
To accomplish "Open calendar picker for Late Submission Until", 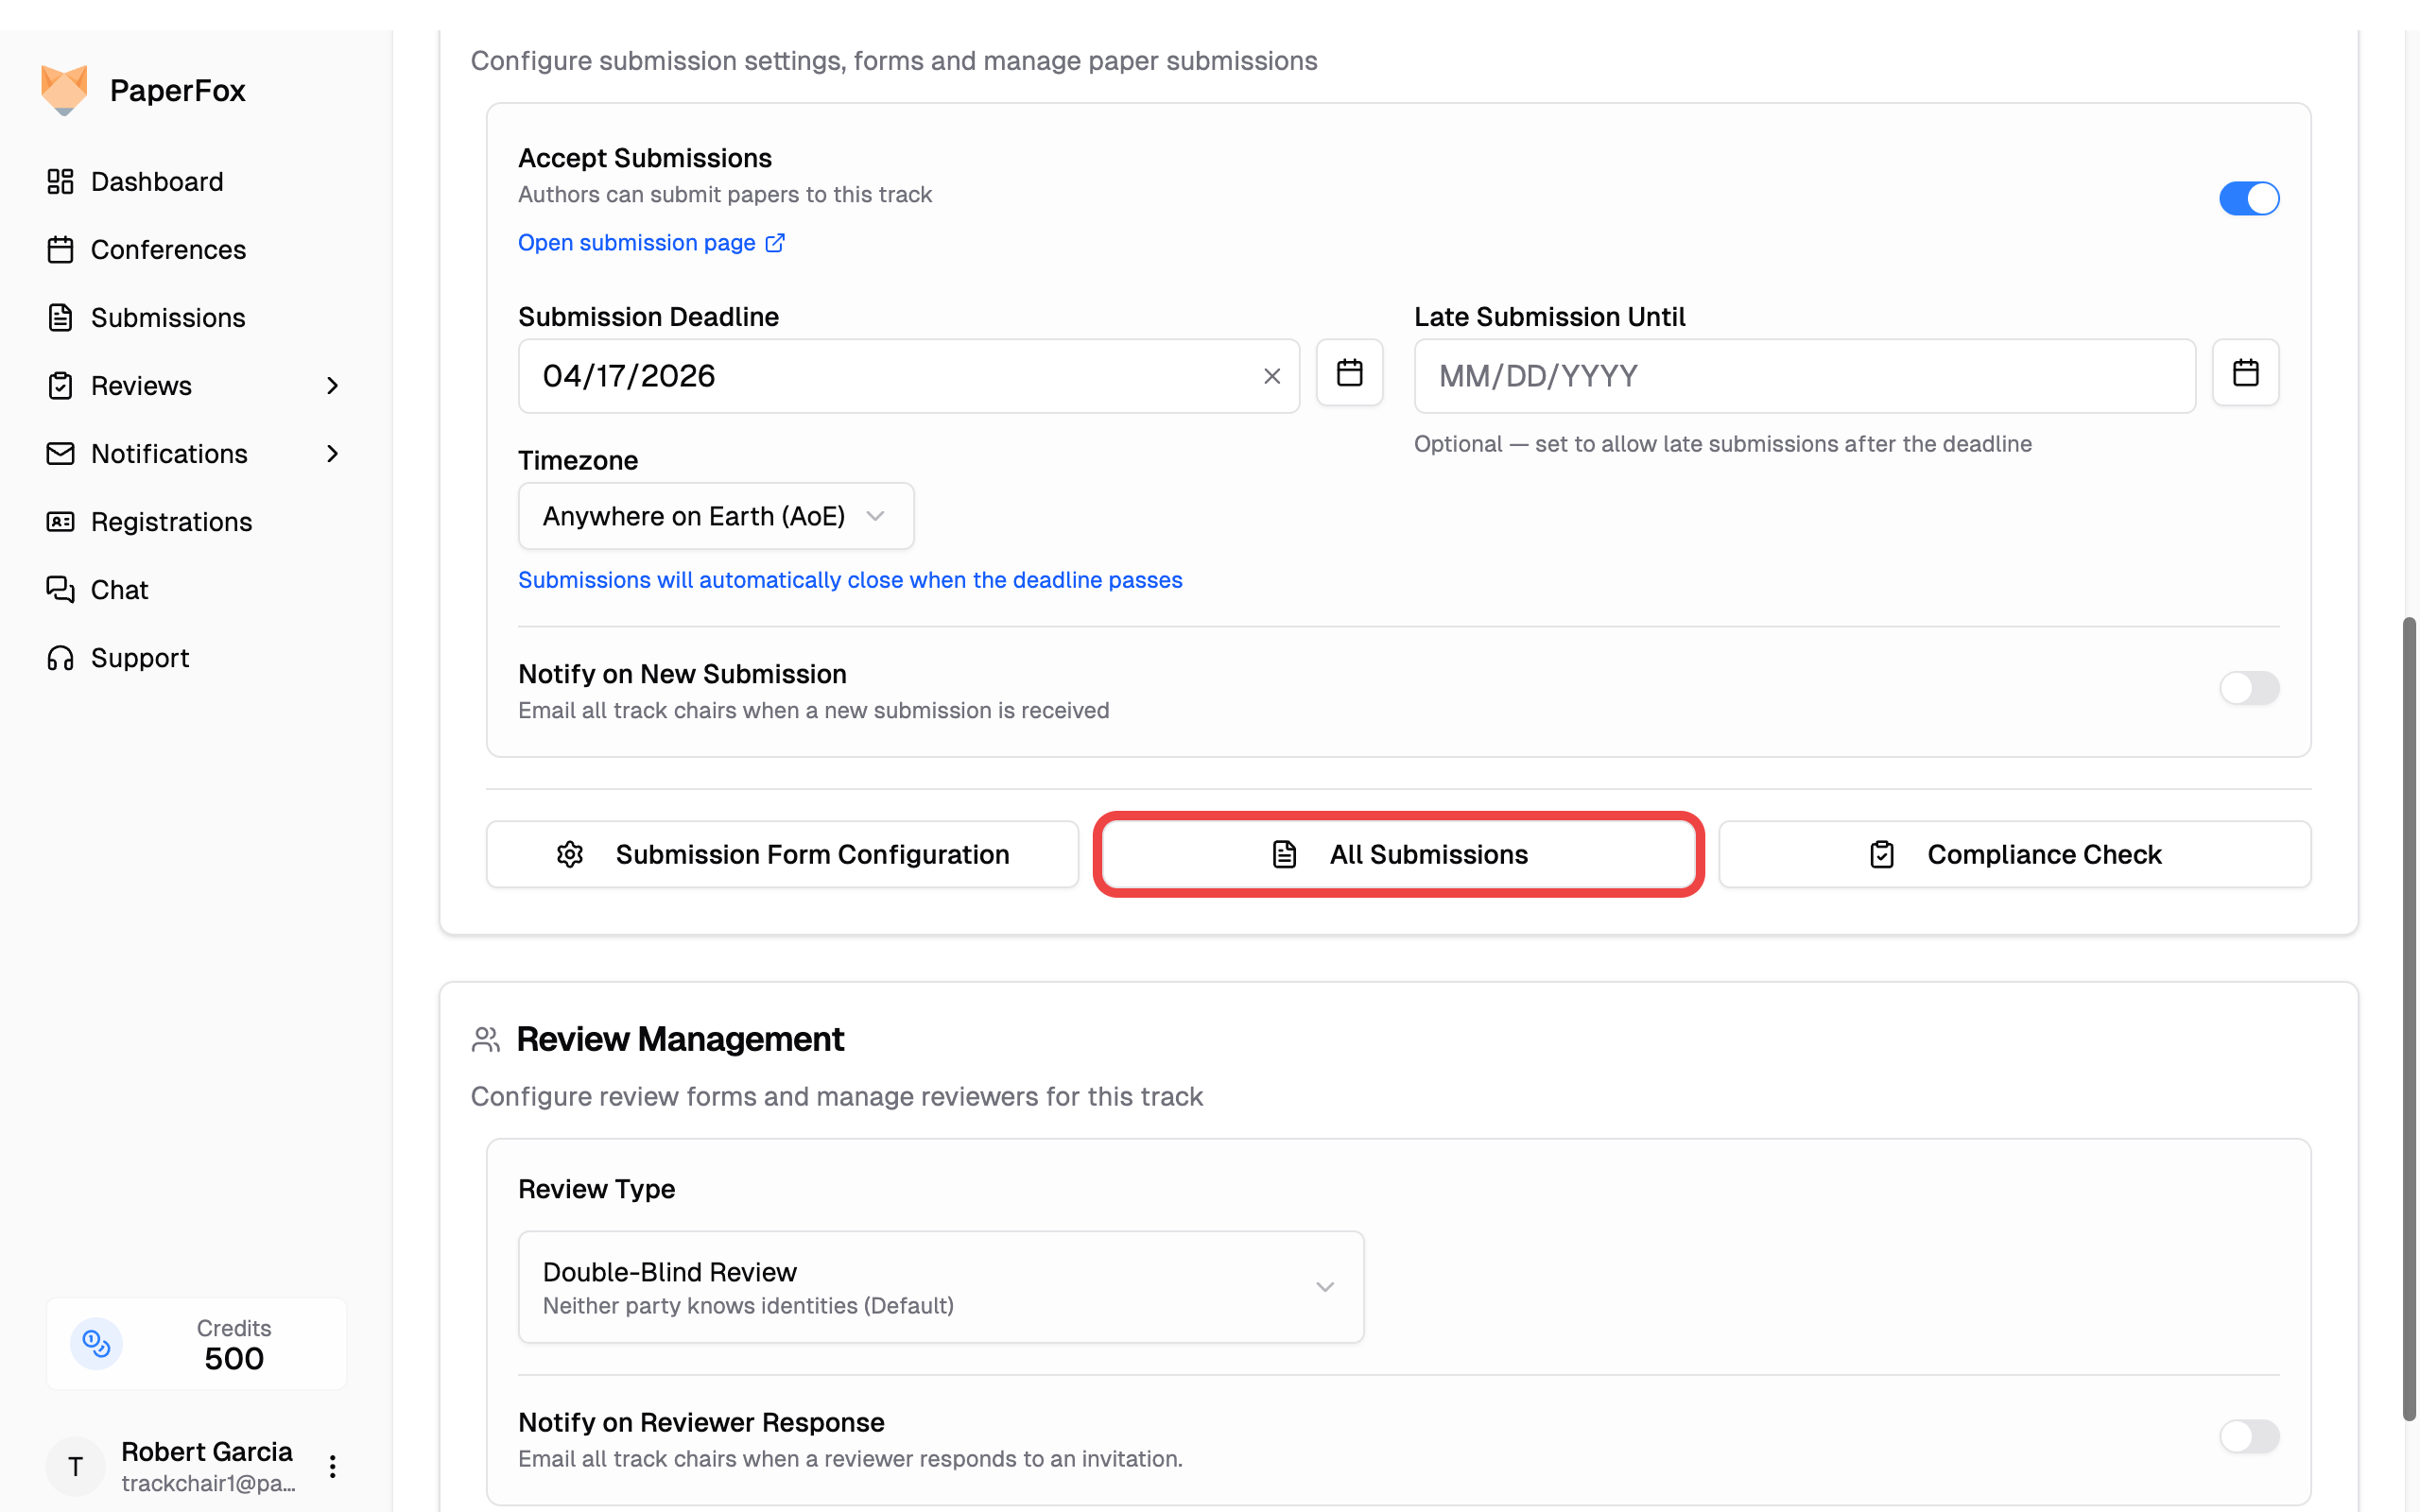I will tap(2245, 373).
